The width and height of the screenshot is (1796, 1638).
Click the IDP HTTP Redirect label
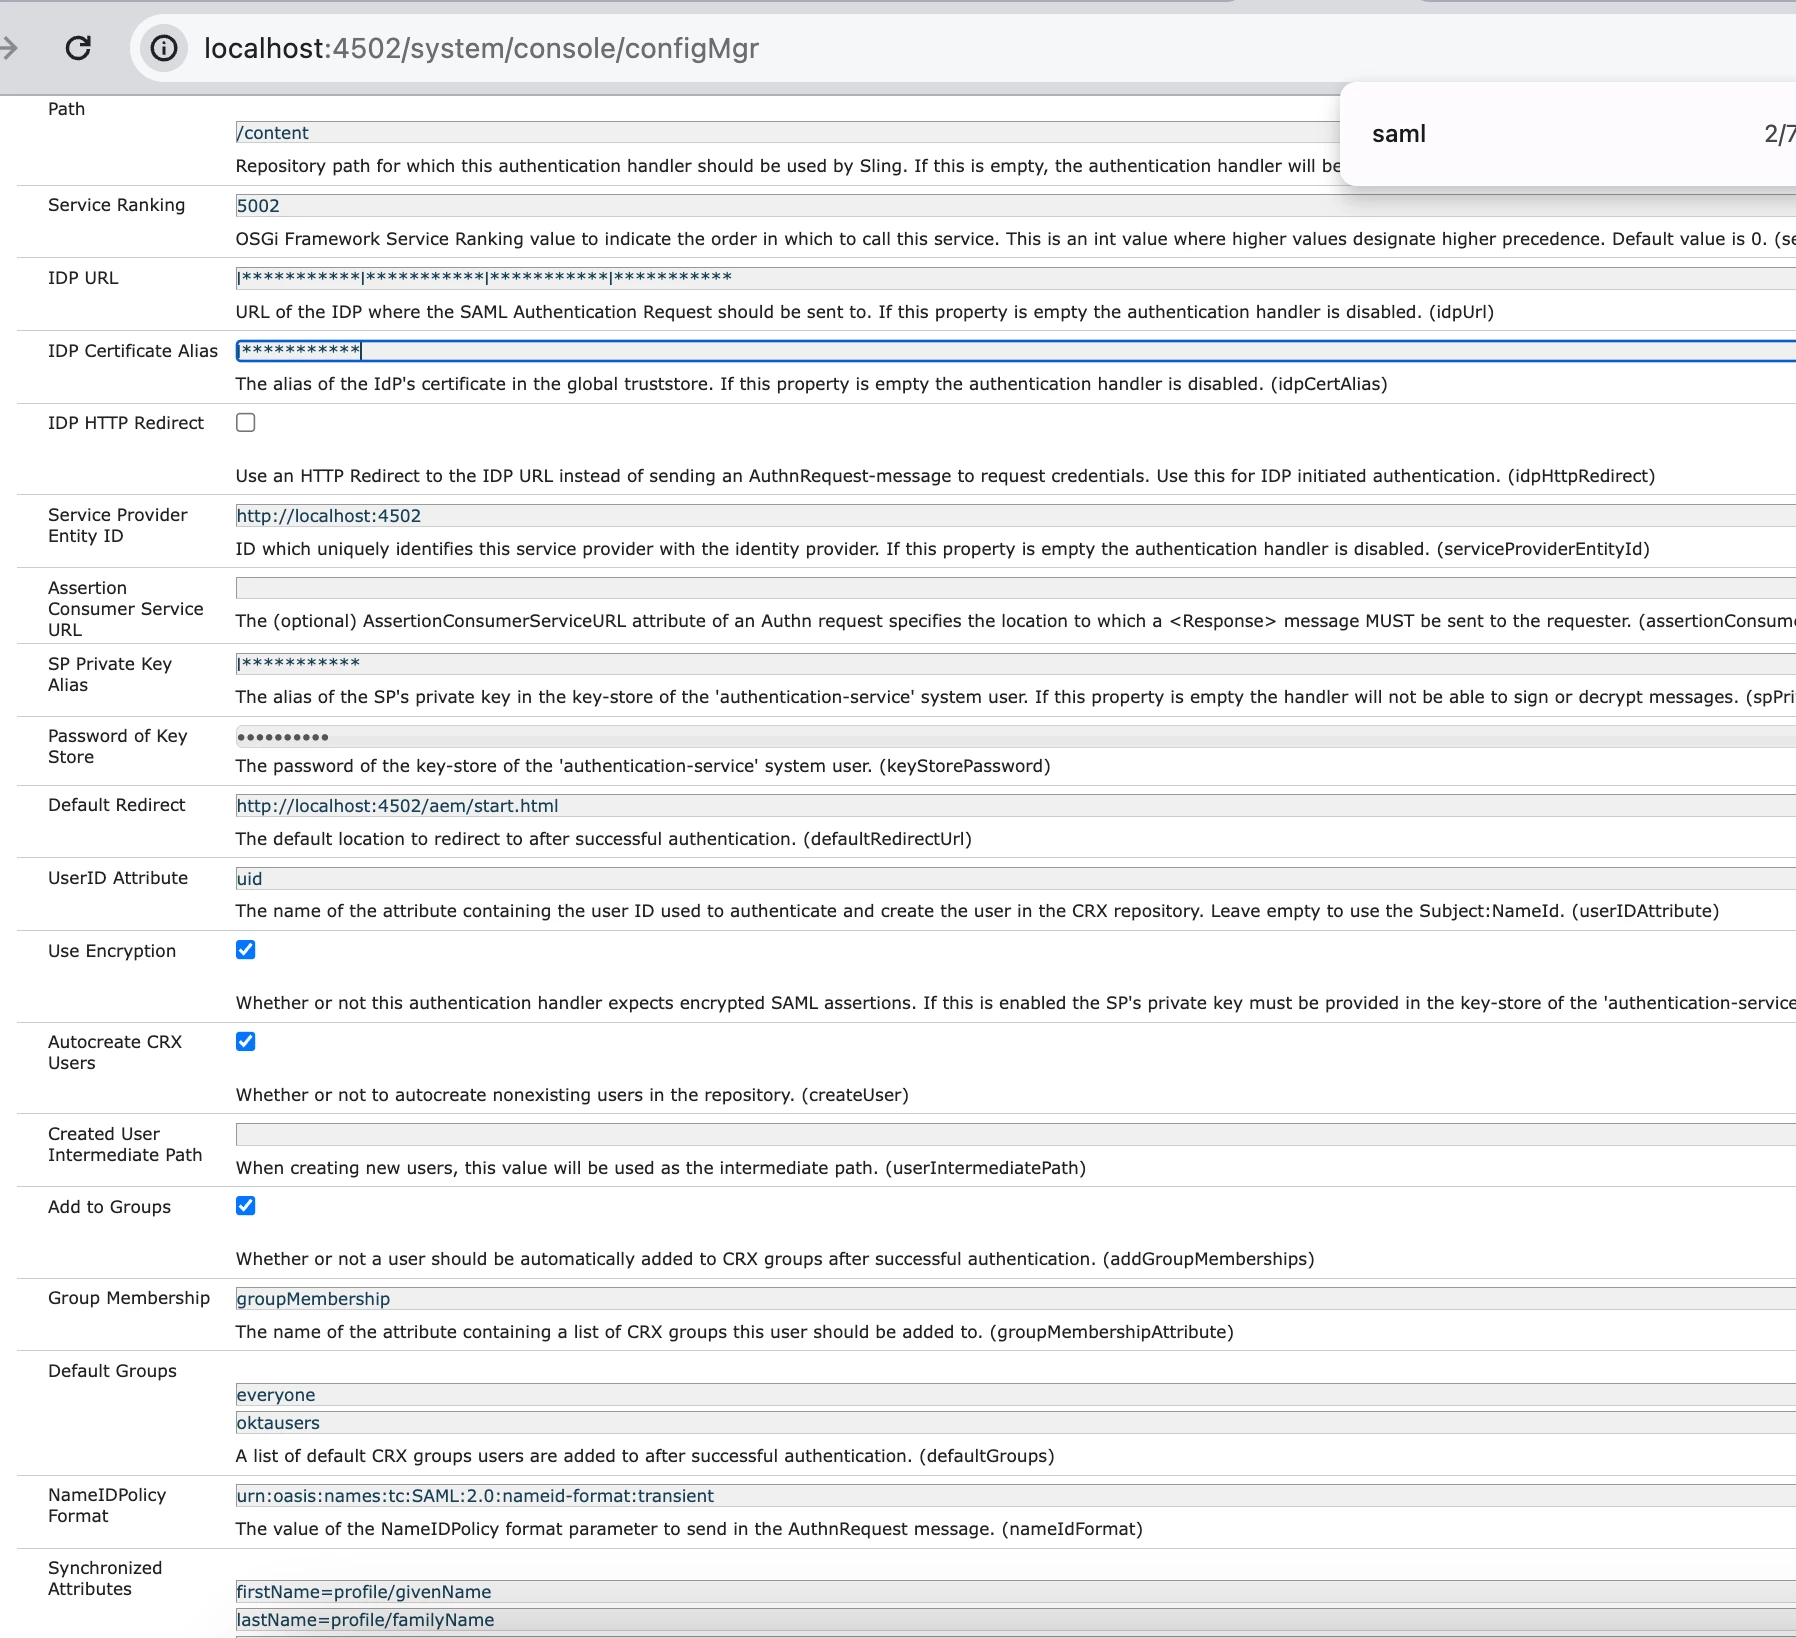pyautogui.click(x=126, y=423)
